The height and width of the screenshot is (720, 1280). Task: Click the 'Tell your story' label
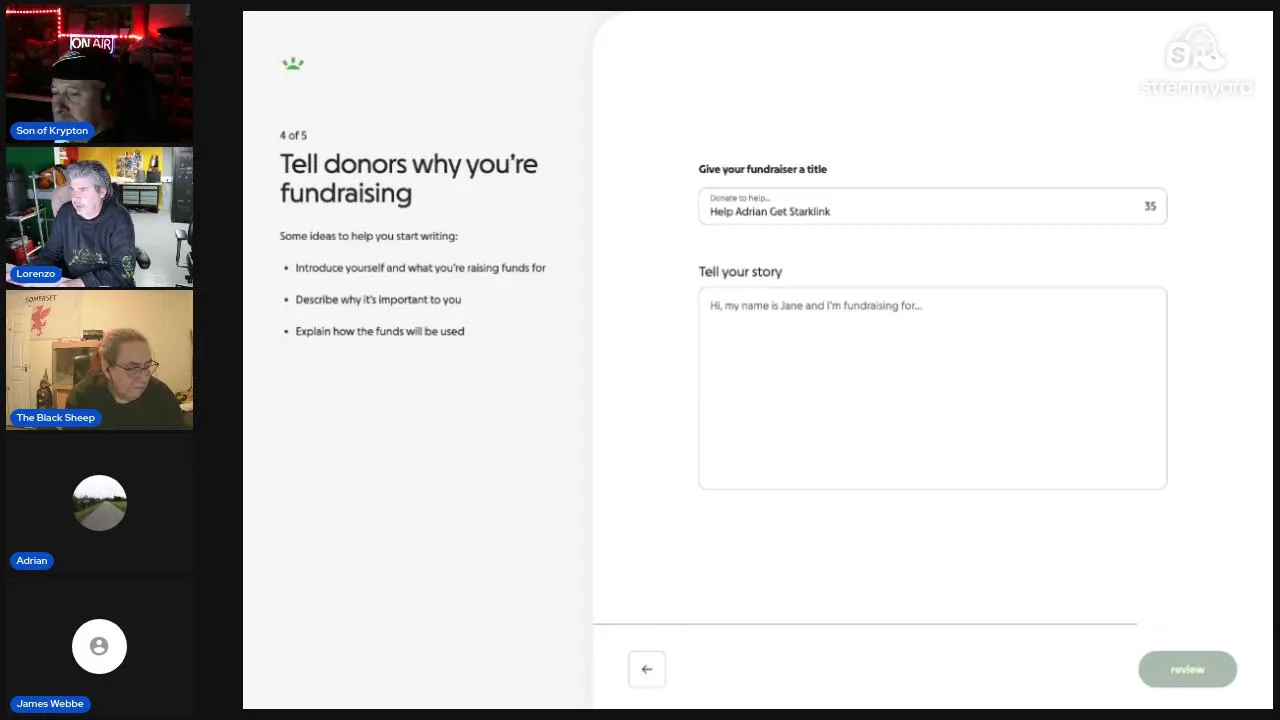740,272
